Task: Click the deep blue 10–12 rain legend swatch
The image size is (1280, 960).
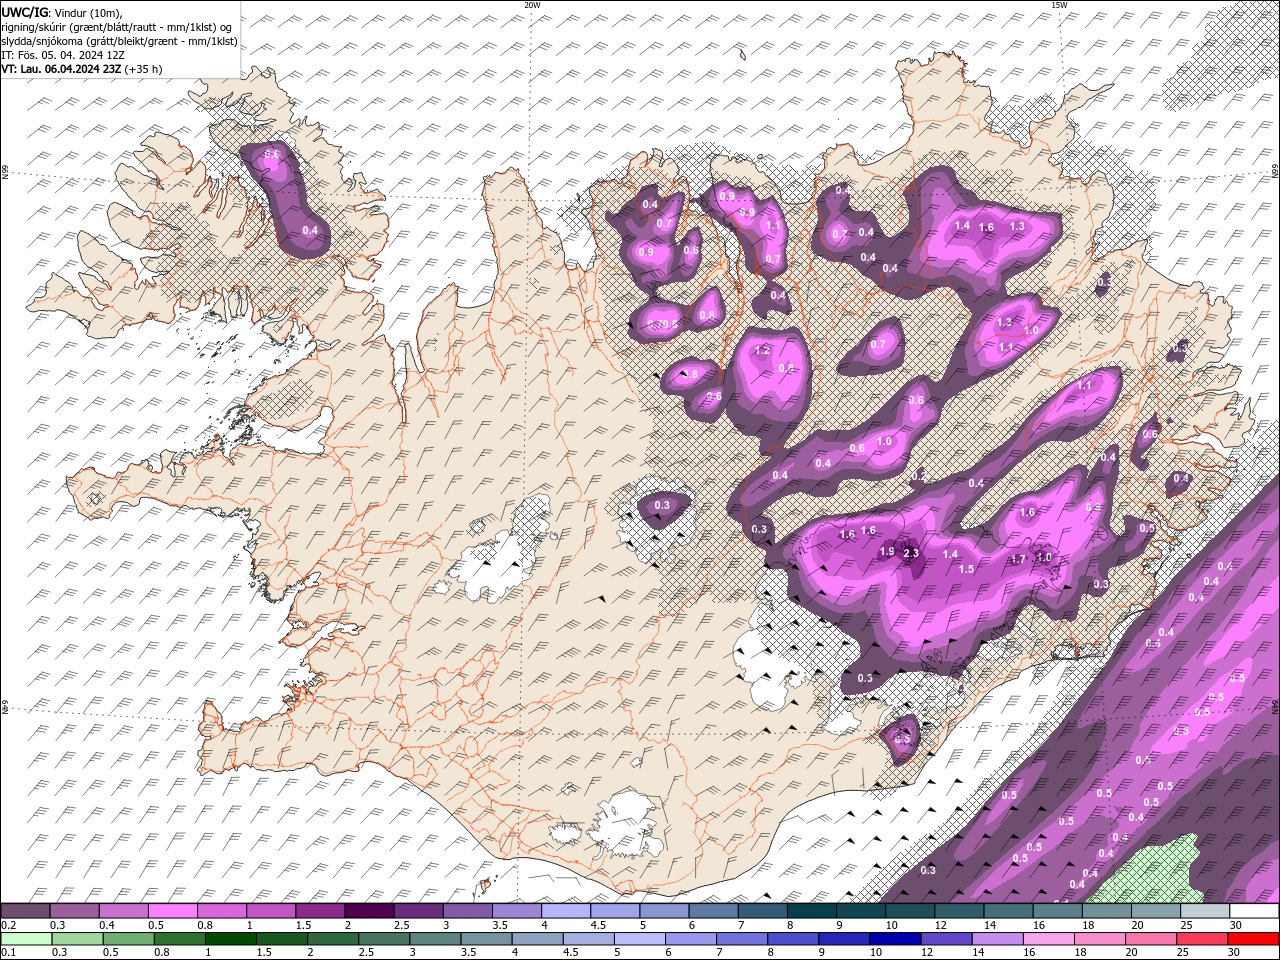Action: 895,939
